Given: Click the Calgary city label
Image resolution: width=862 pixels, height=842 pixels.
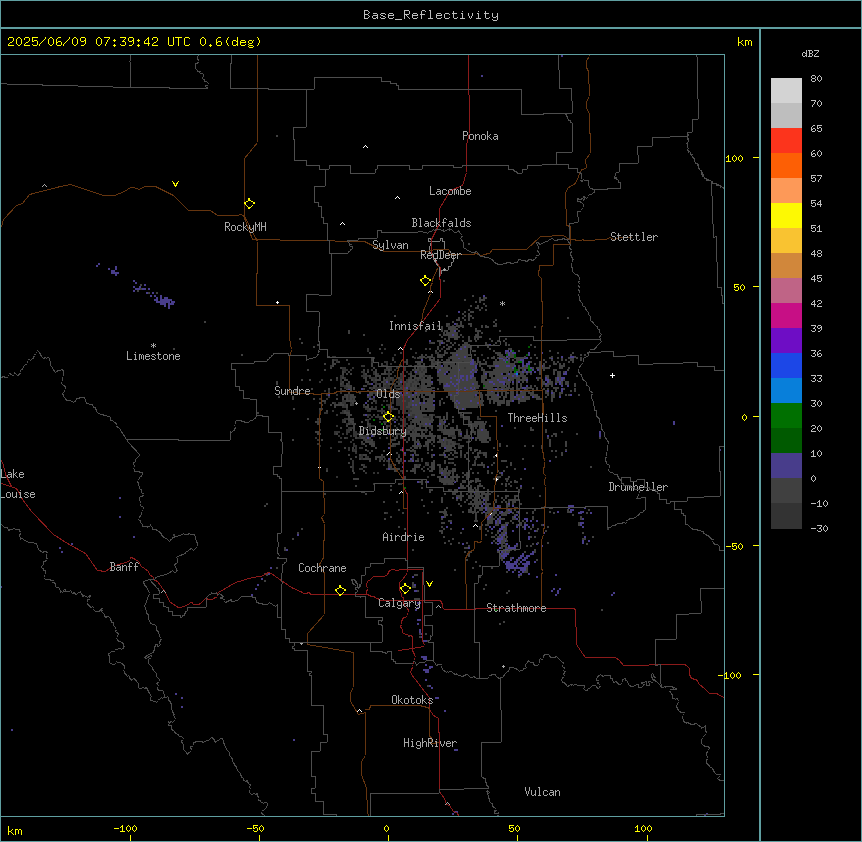Looking at the screenshot, I should (x=399, y=603).
